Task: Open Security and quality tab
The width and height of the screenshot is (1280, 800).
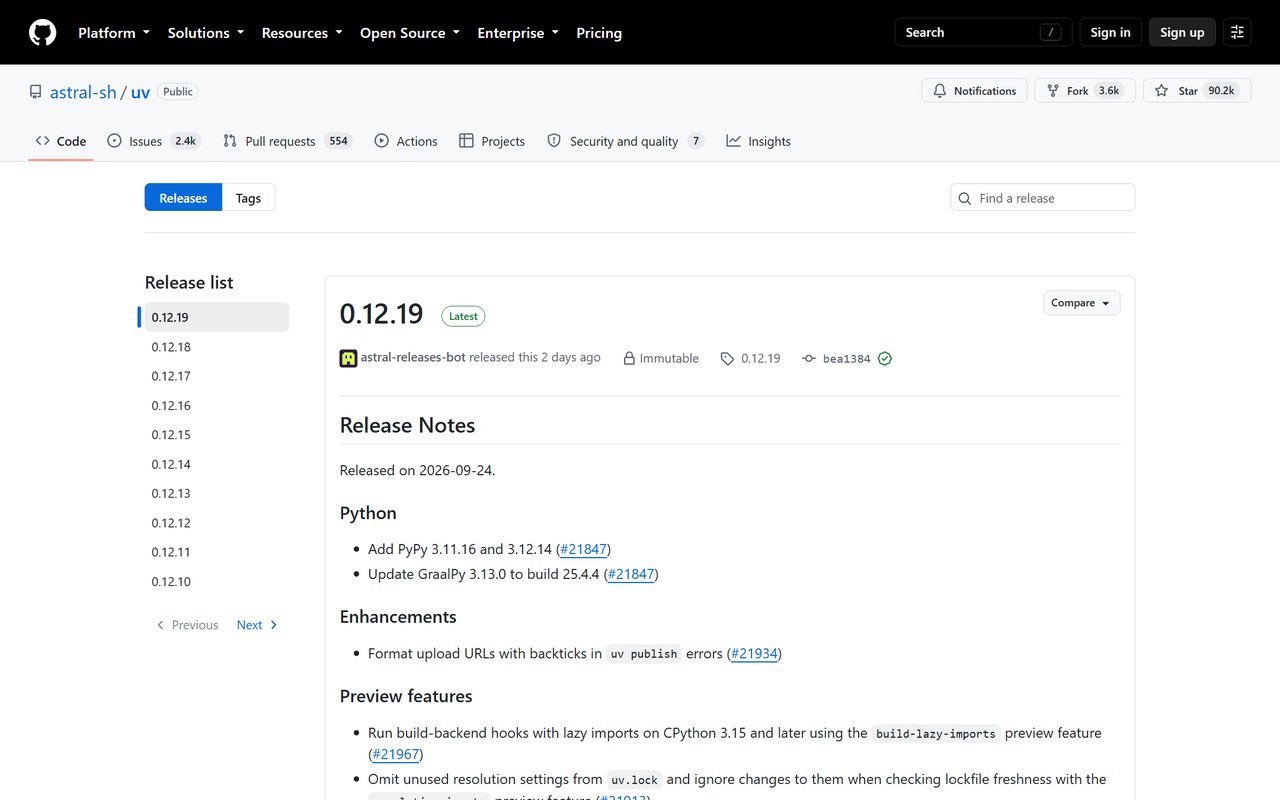Action: [626, 141]
